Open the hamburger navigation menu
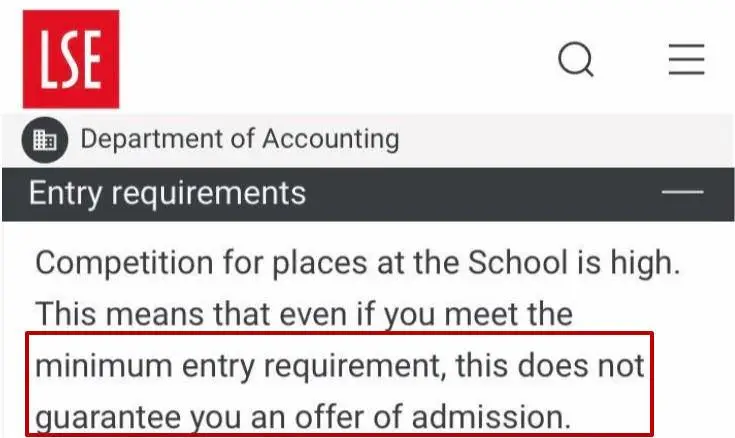 [687, 60]
